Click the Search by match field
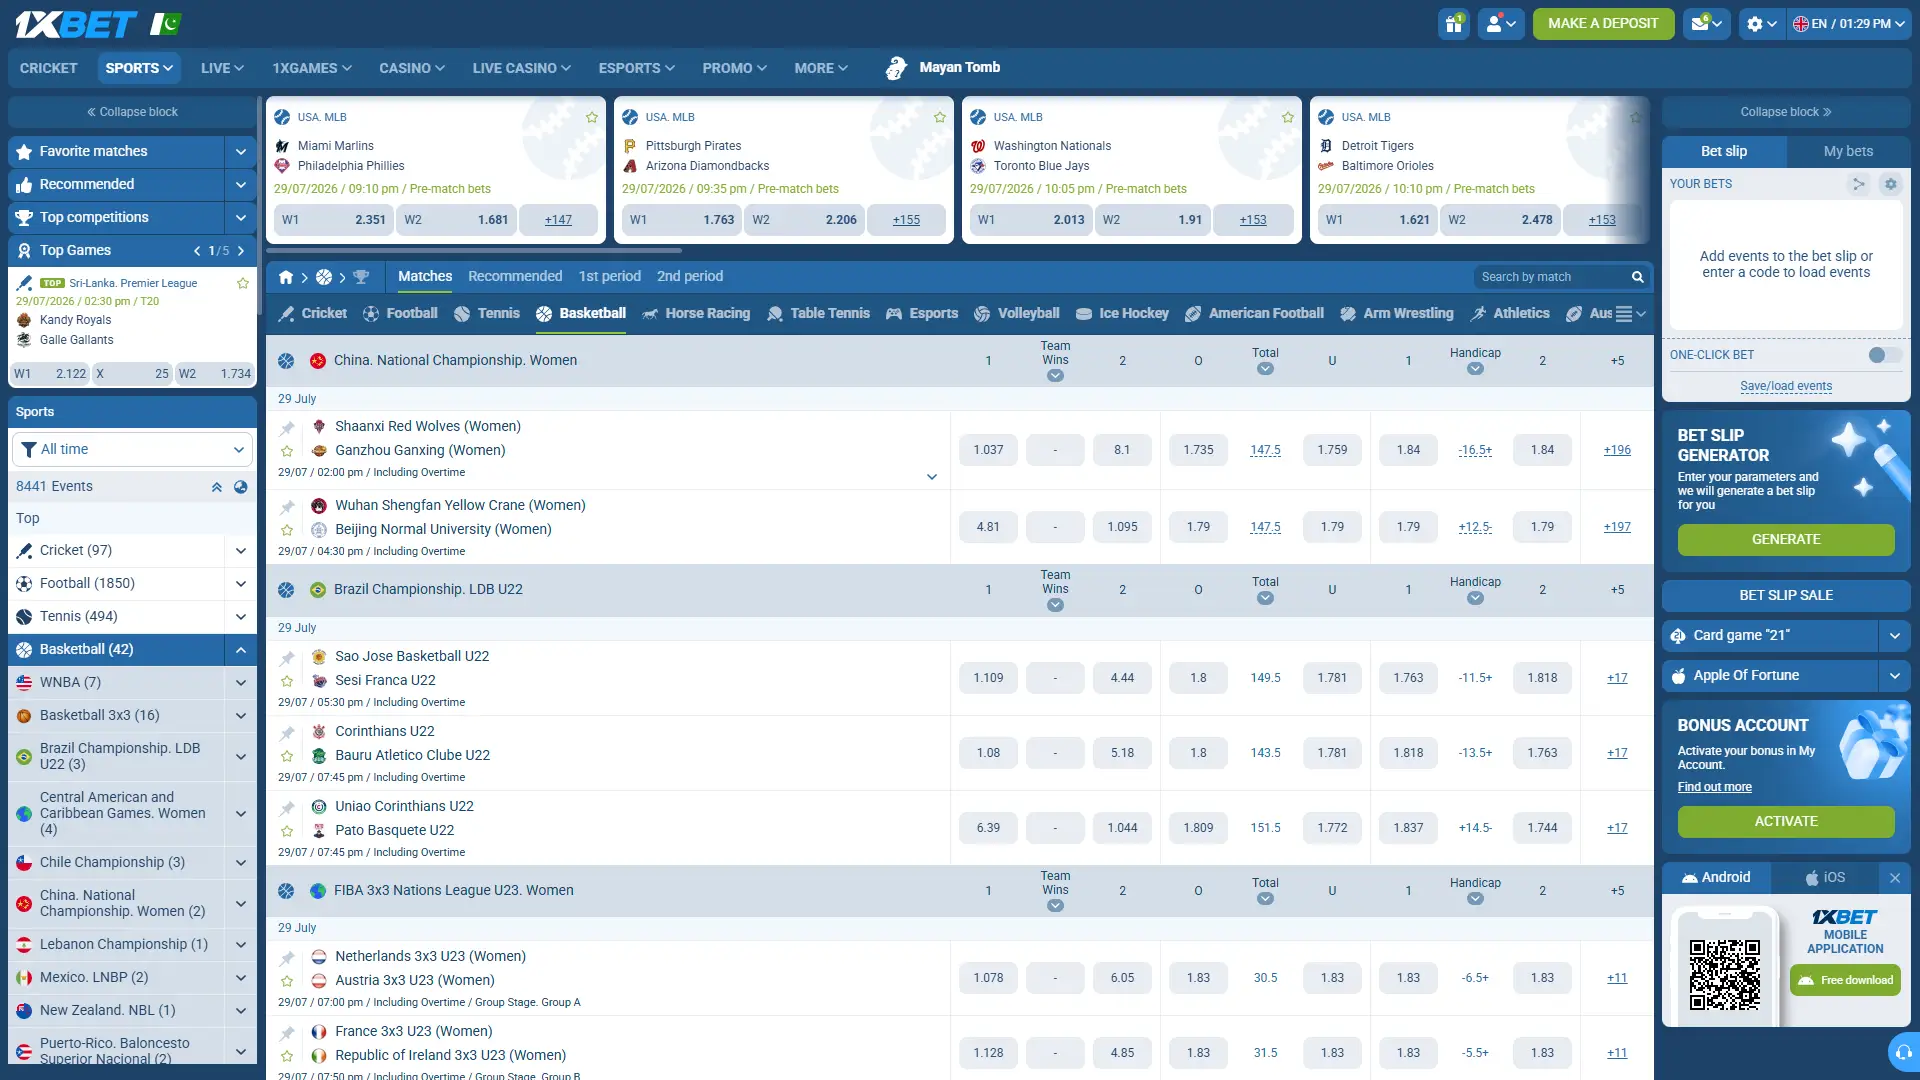The width and height of the screenshot is (1920, 1080). pyautogui.click(x=1549, y=277)
